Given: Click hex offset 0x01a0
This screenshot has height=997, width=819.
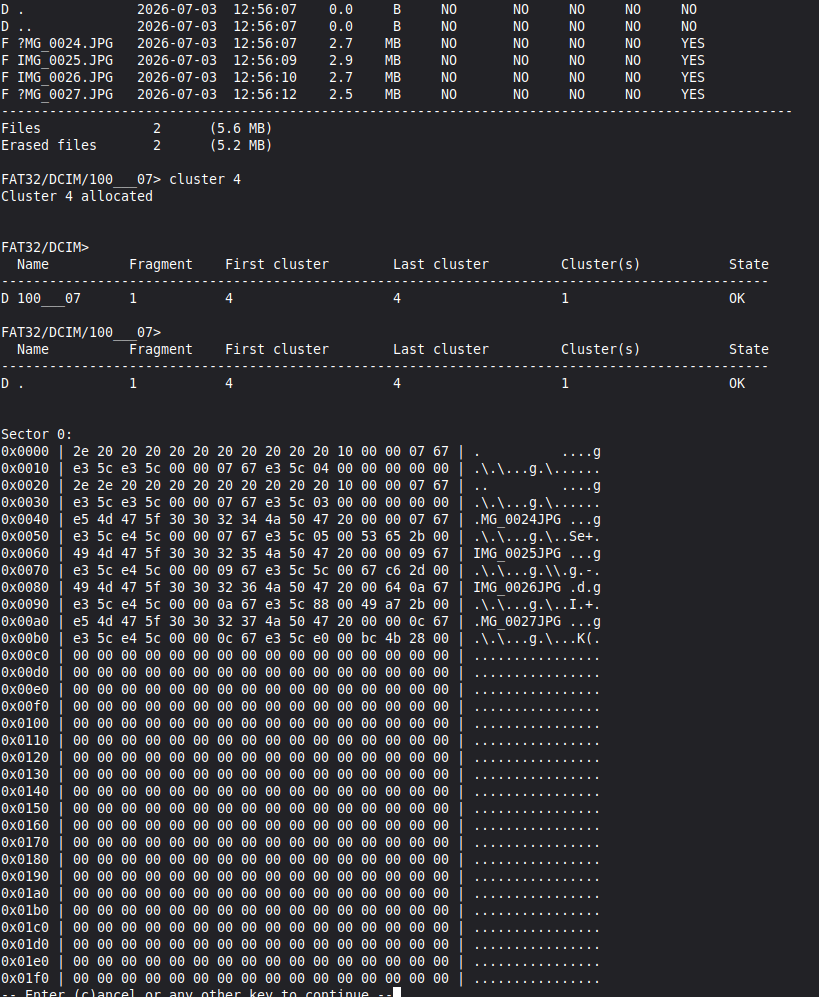Looking at the screenshot, I should pos(25,893).
